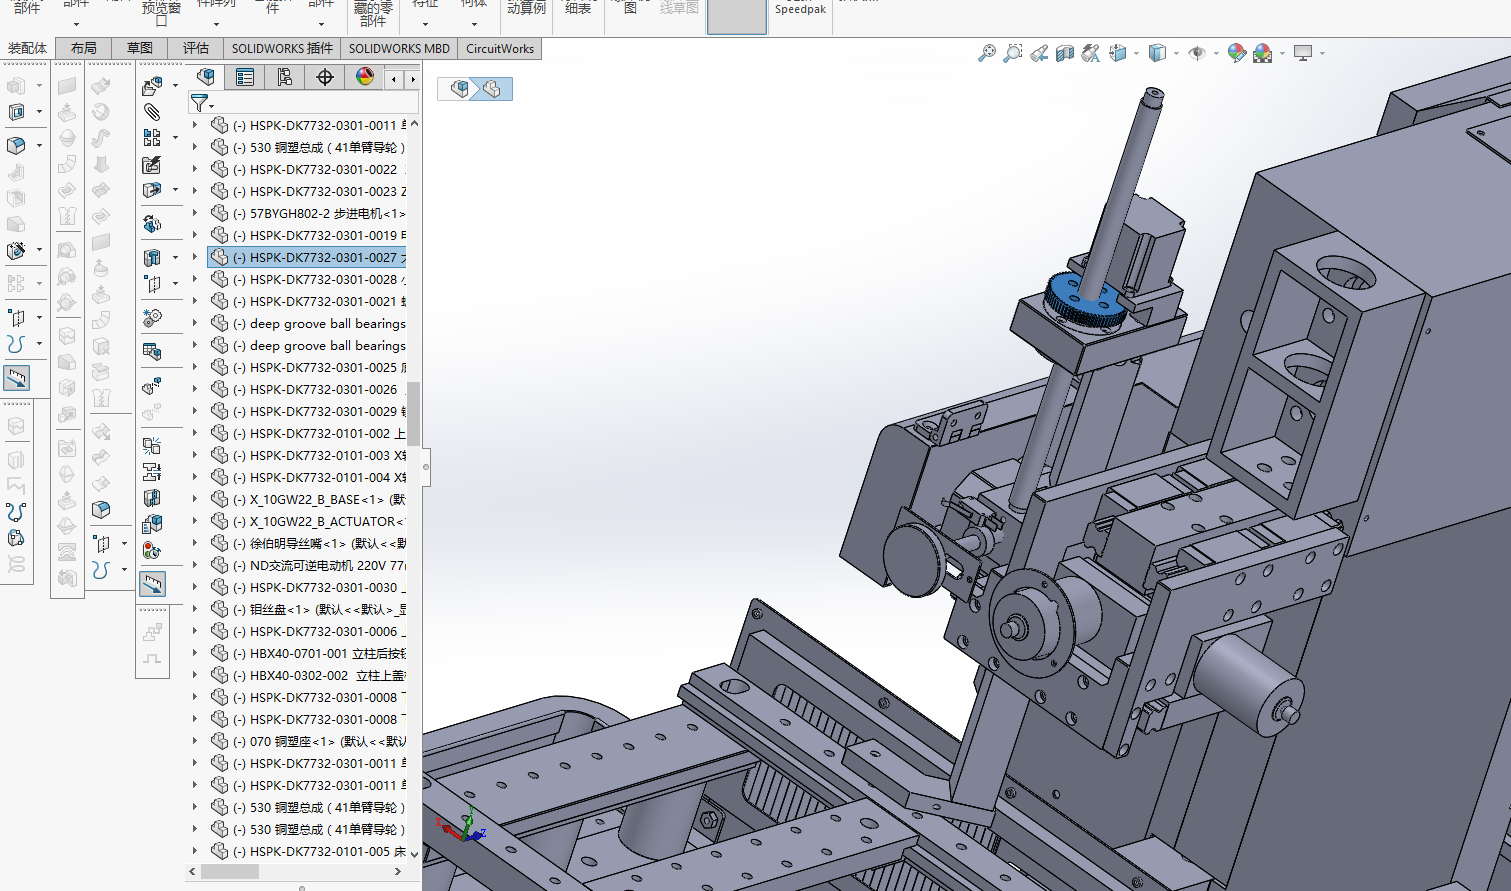
Task: Open the View Settings dropdown arrow
Action: [x=1322, y=54]
